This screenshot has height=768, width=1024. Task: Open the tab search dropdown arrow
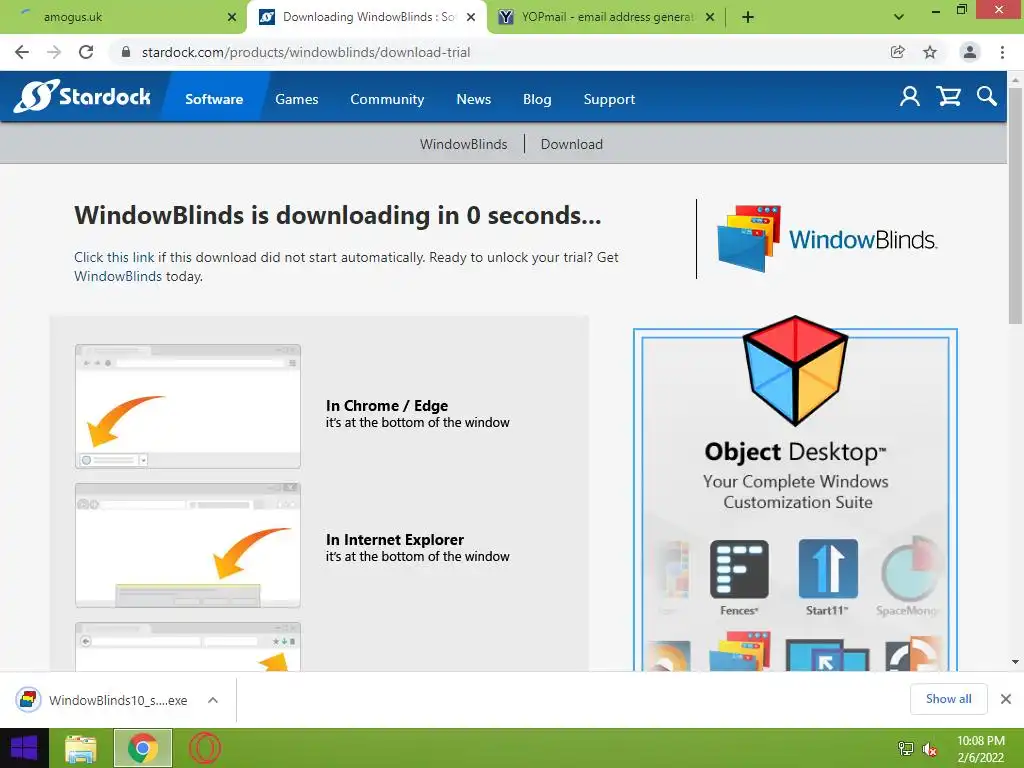coord(899,17)
